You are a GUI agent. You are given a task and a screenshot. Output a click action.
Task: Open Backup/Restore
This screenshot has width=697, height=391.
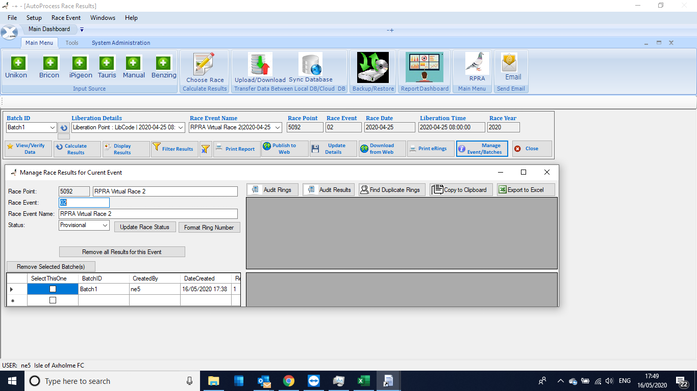373,68
